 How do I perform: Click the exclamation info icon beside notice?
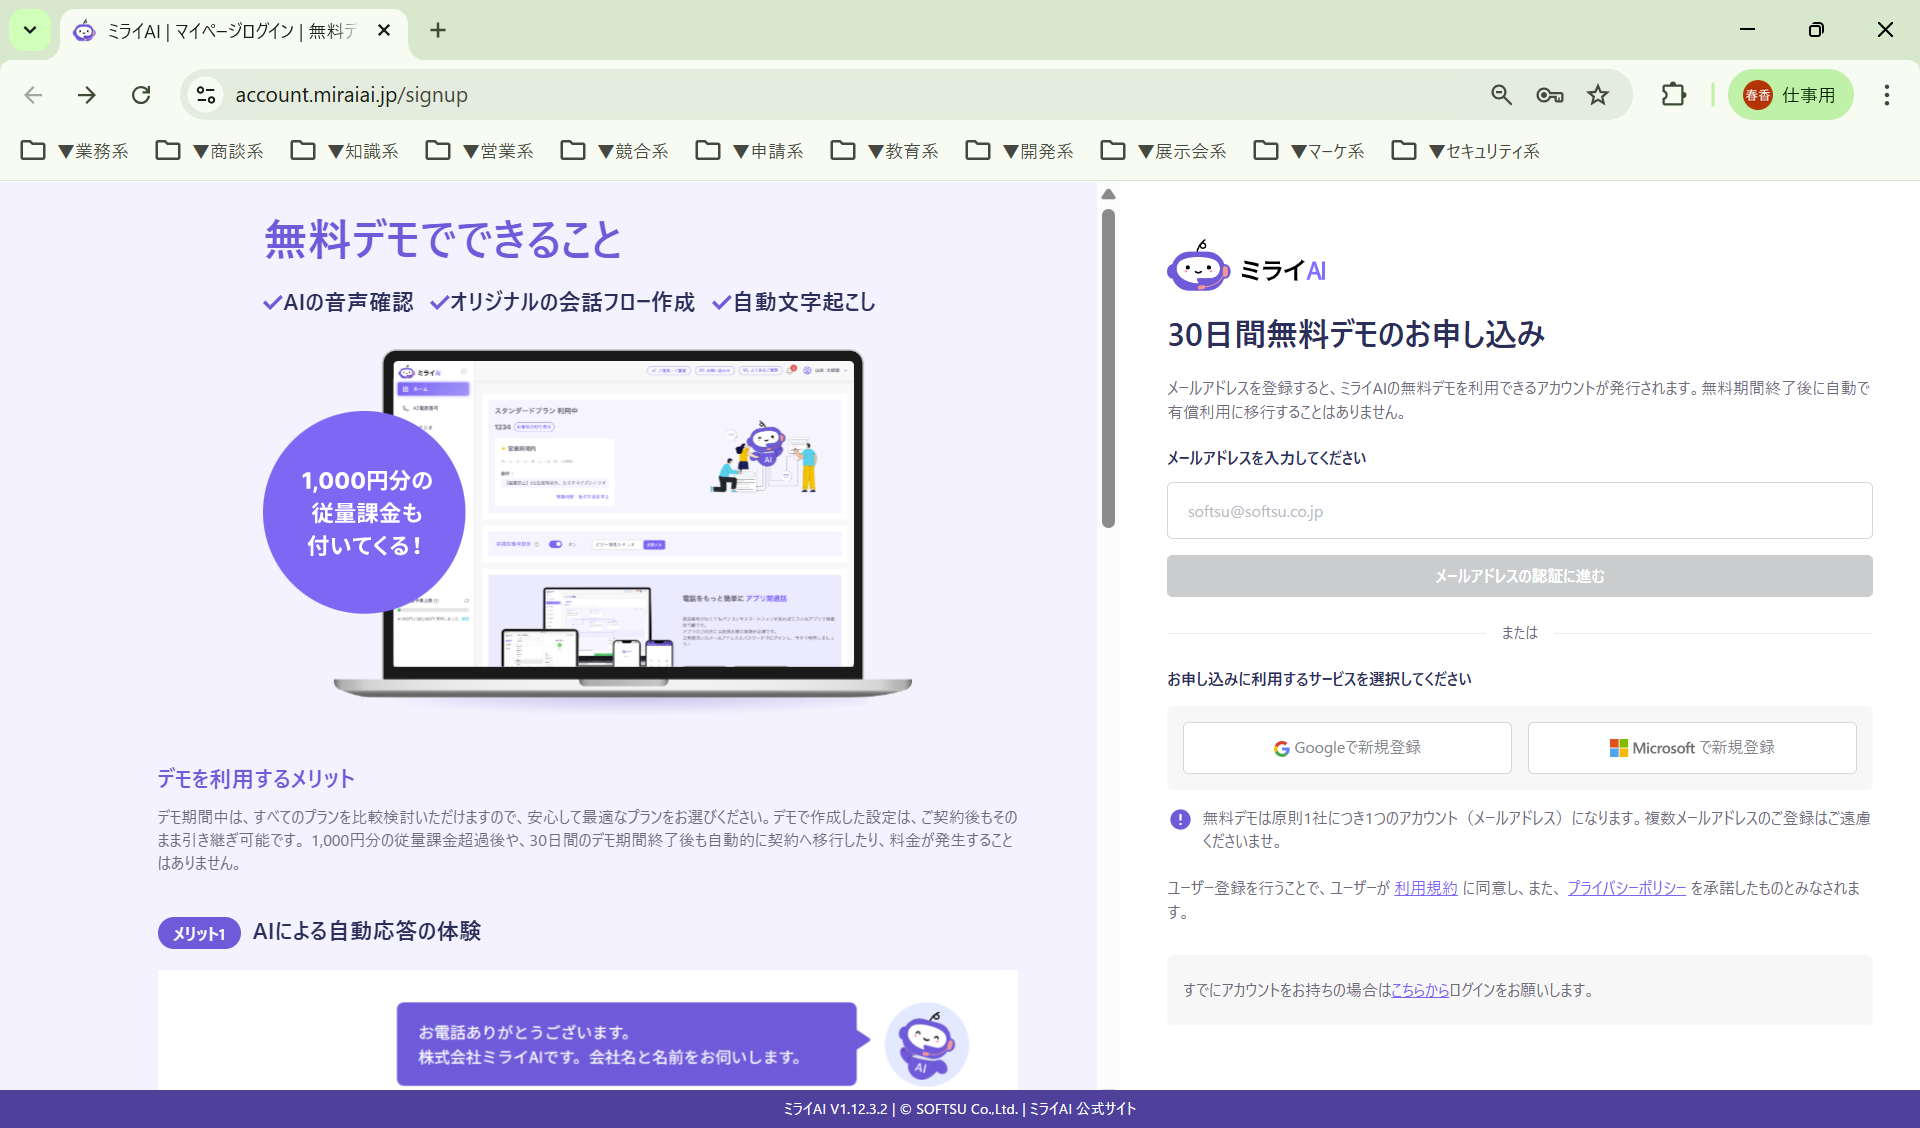1180,819
